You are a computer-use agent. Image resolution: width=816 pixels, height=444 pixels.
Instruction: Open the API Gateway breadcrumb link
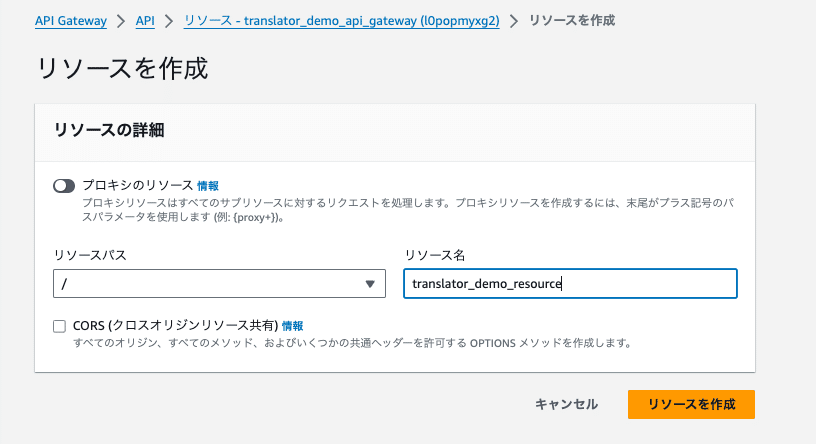71,21
